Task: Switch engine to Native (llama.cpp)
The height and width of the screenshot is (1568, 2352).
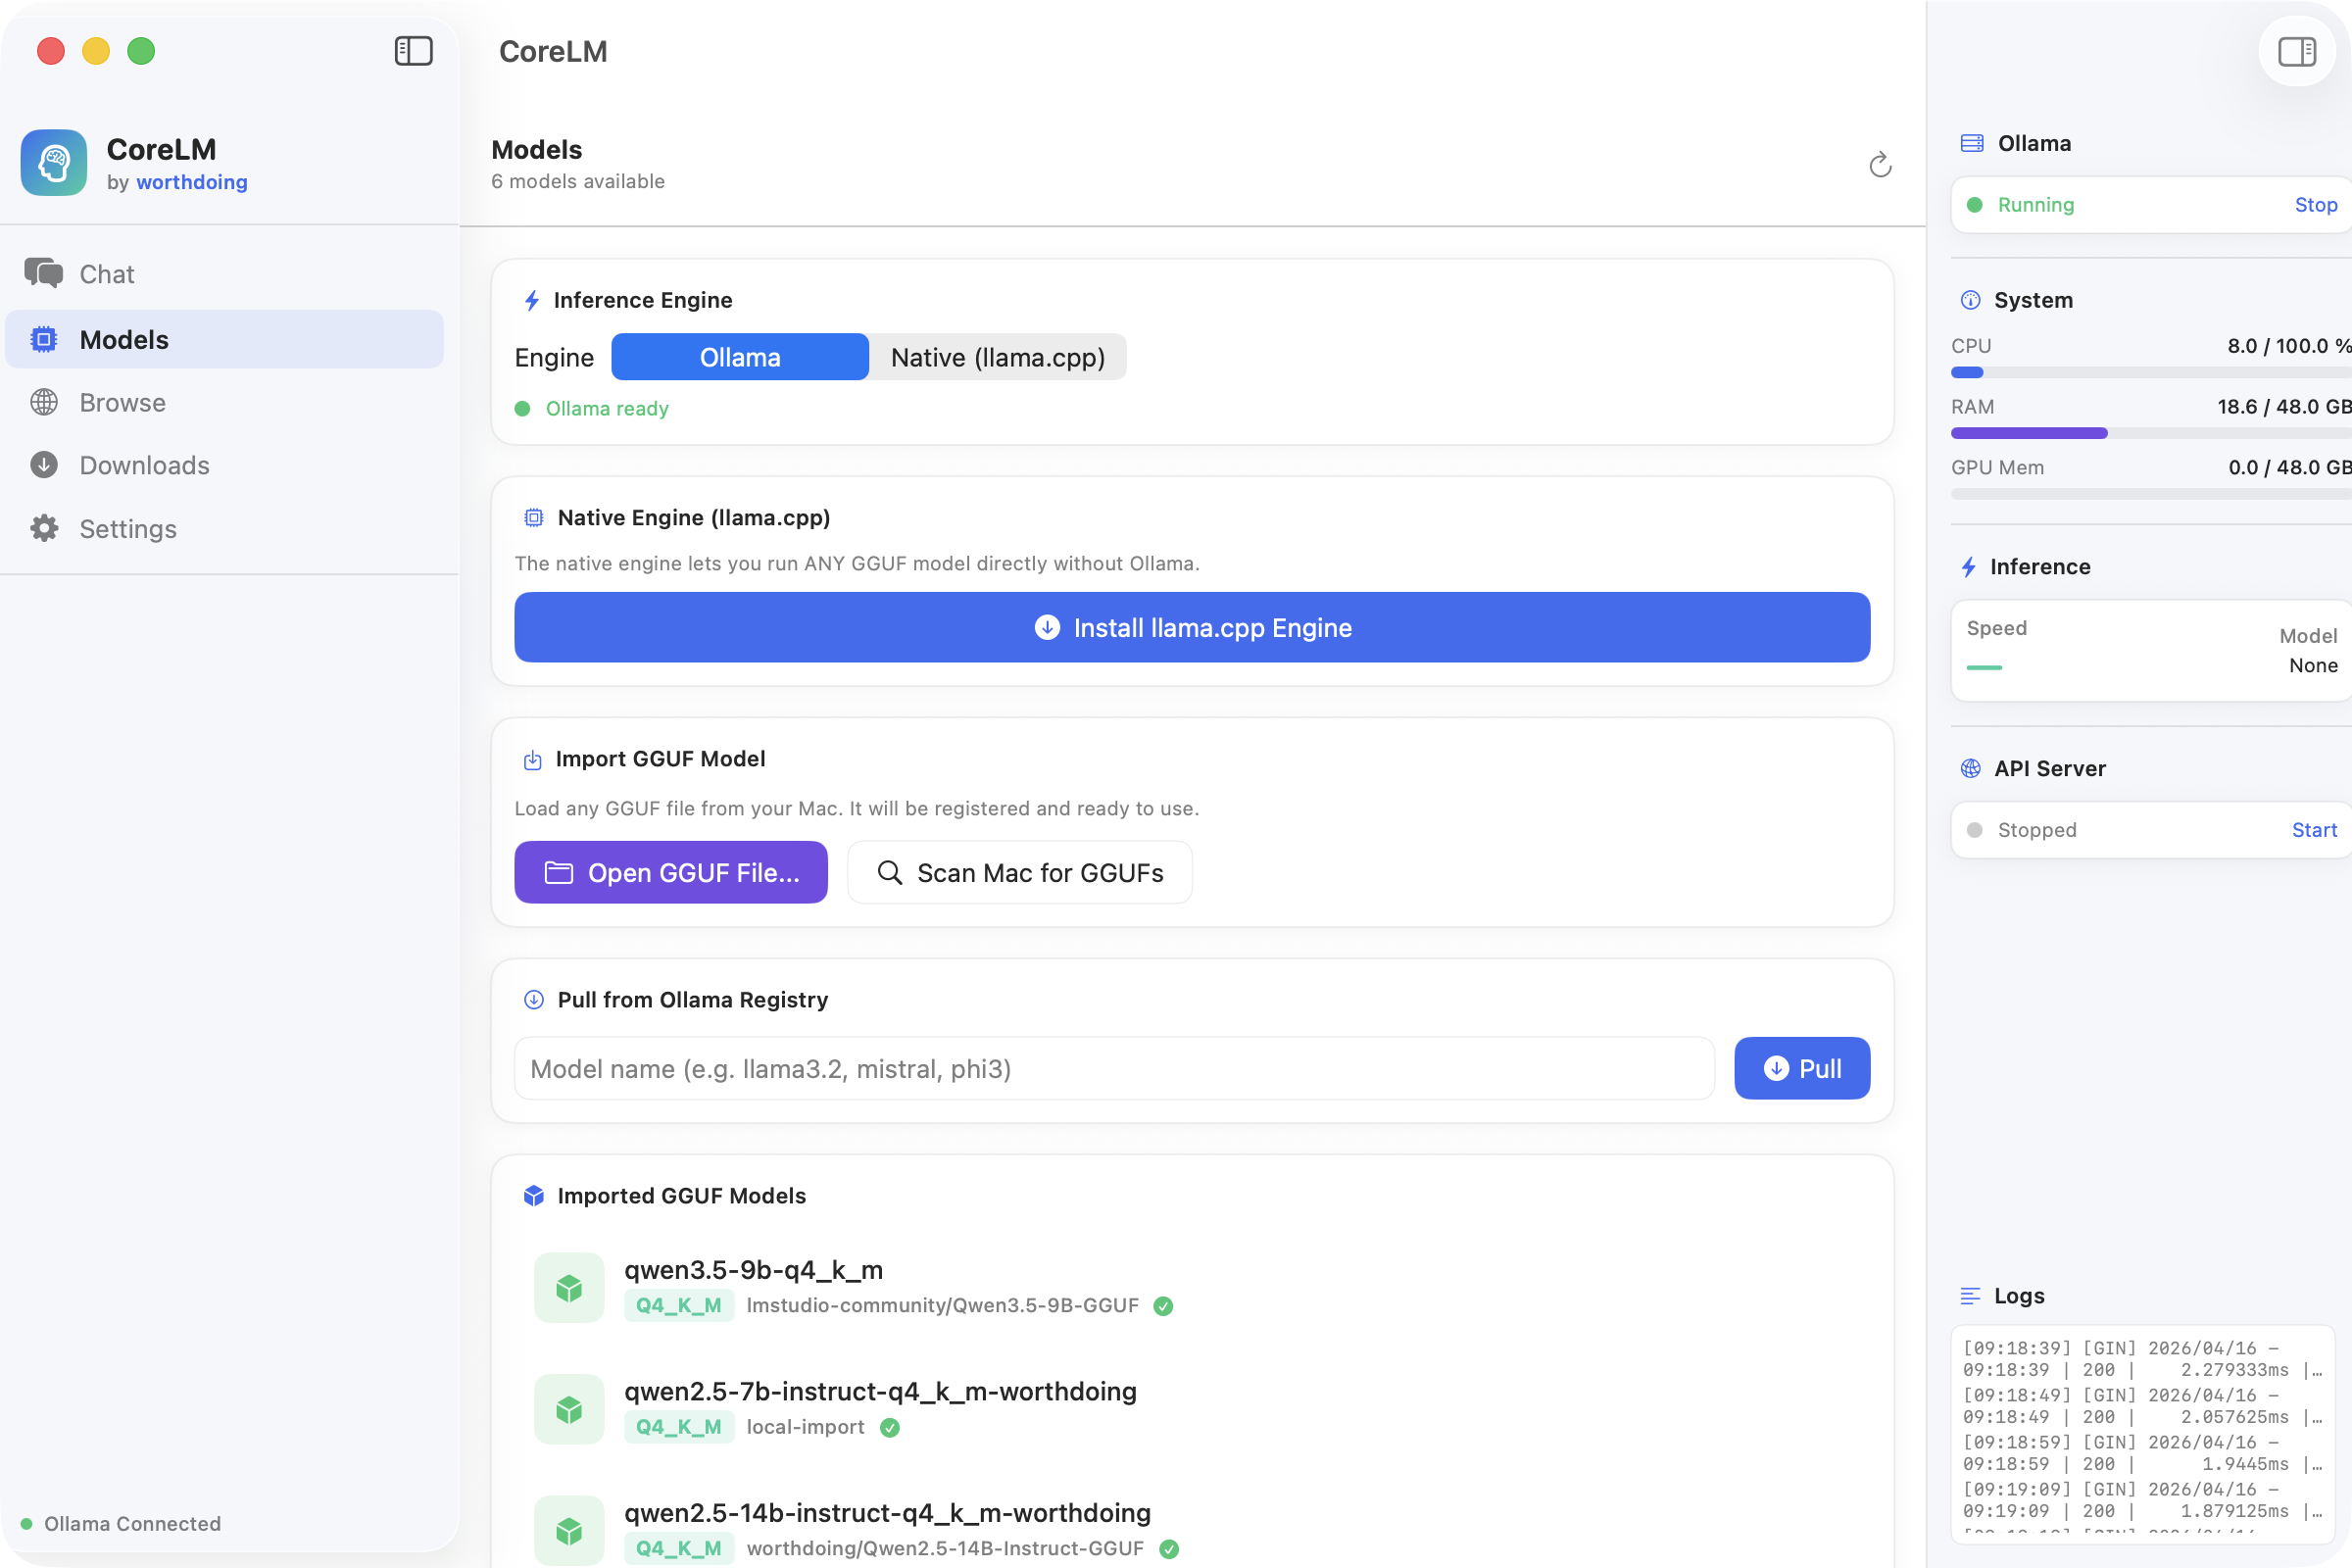Action: [997, 357]
